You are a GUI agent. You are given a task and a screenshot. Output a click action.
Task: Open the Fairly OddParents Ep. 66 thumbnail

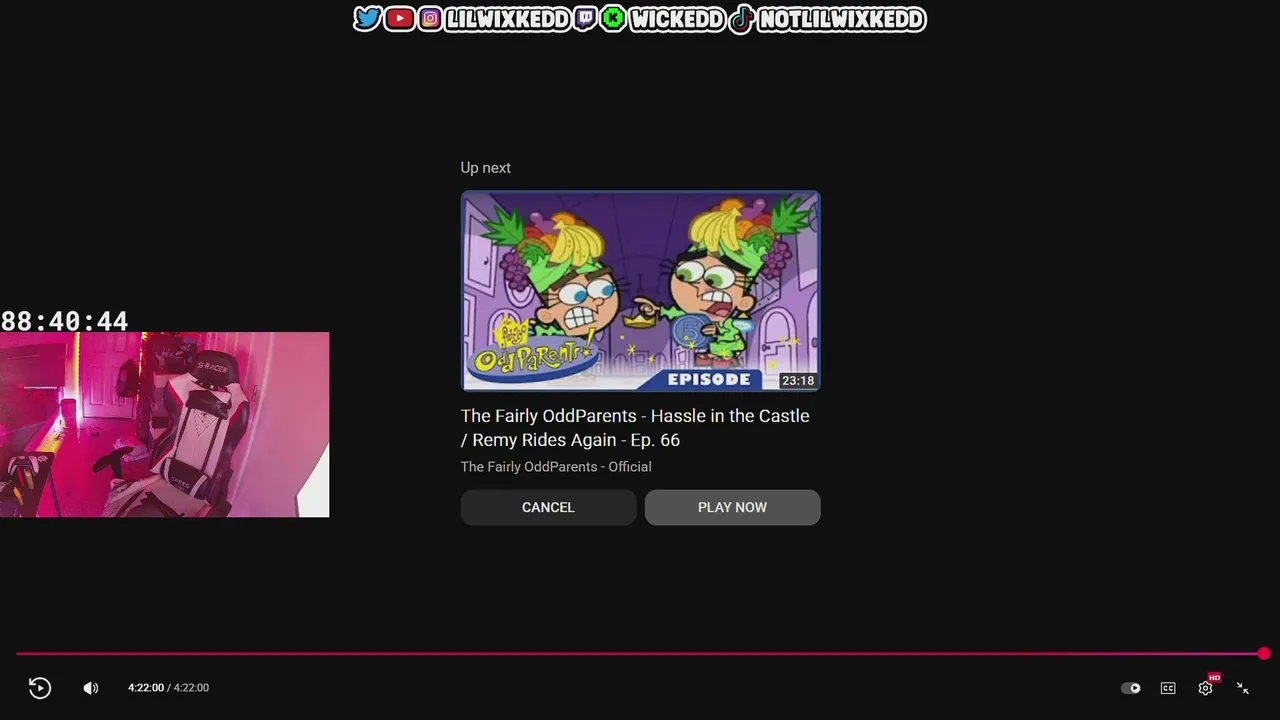coord(640,291)
